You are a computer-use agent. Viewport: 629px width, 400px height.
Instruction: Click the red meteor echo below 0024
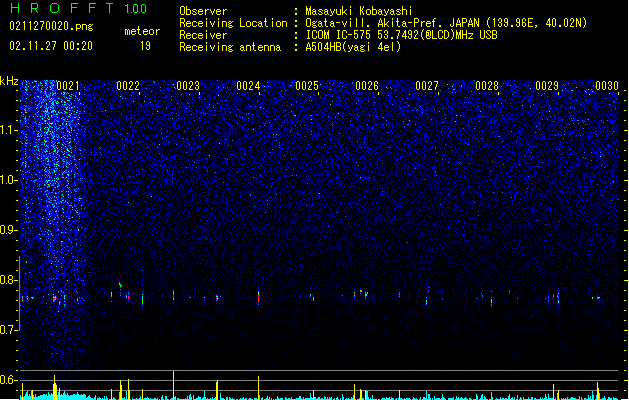(258, 297)
